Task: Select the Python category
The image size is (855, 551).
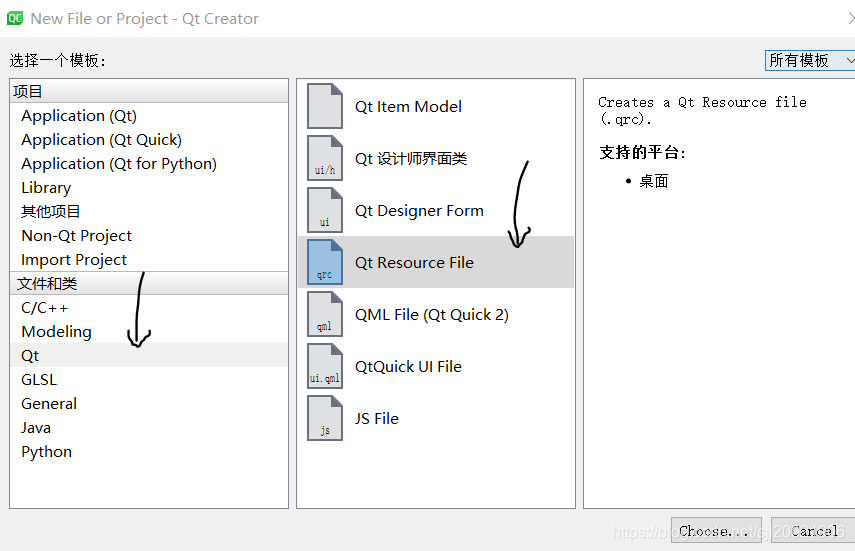Action: tap(149, 452)
